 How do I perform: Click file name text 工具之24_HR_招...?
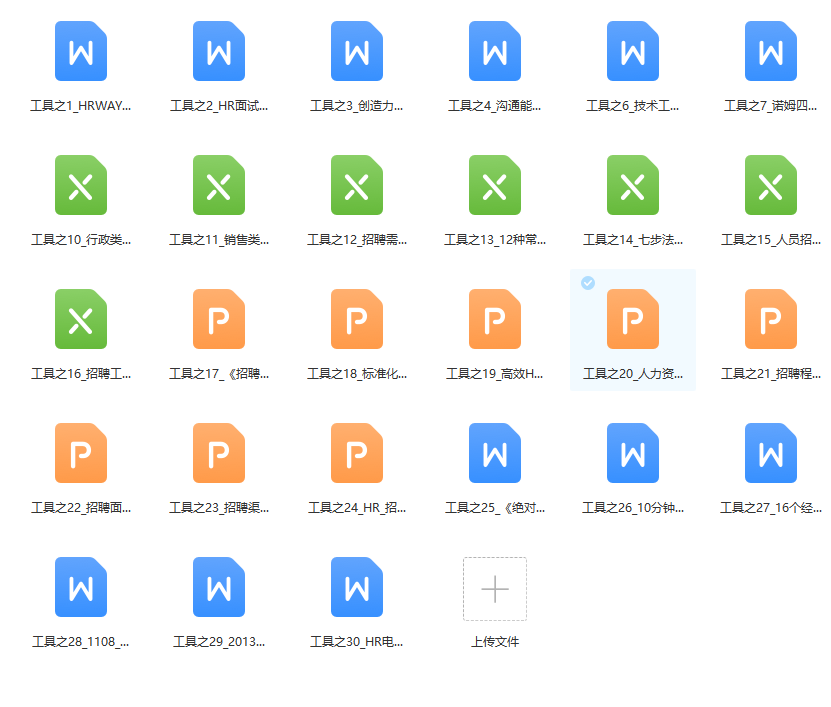(357, 508)
